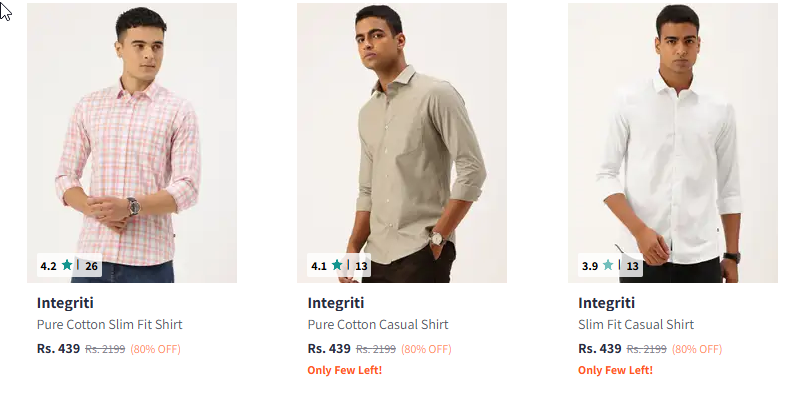The height and width of the screenshot is (404, 796).
Task: Click Only Few Left under Pure Cotton Casual Shirt
Action: click(345, 370)
